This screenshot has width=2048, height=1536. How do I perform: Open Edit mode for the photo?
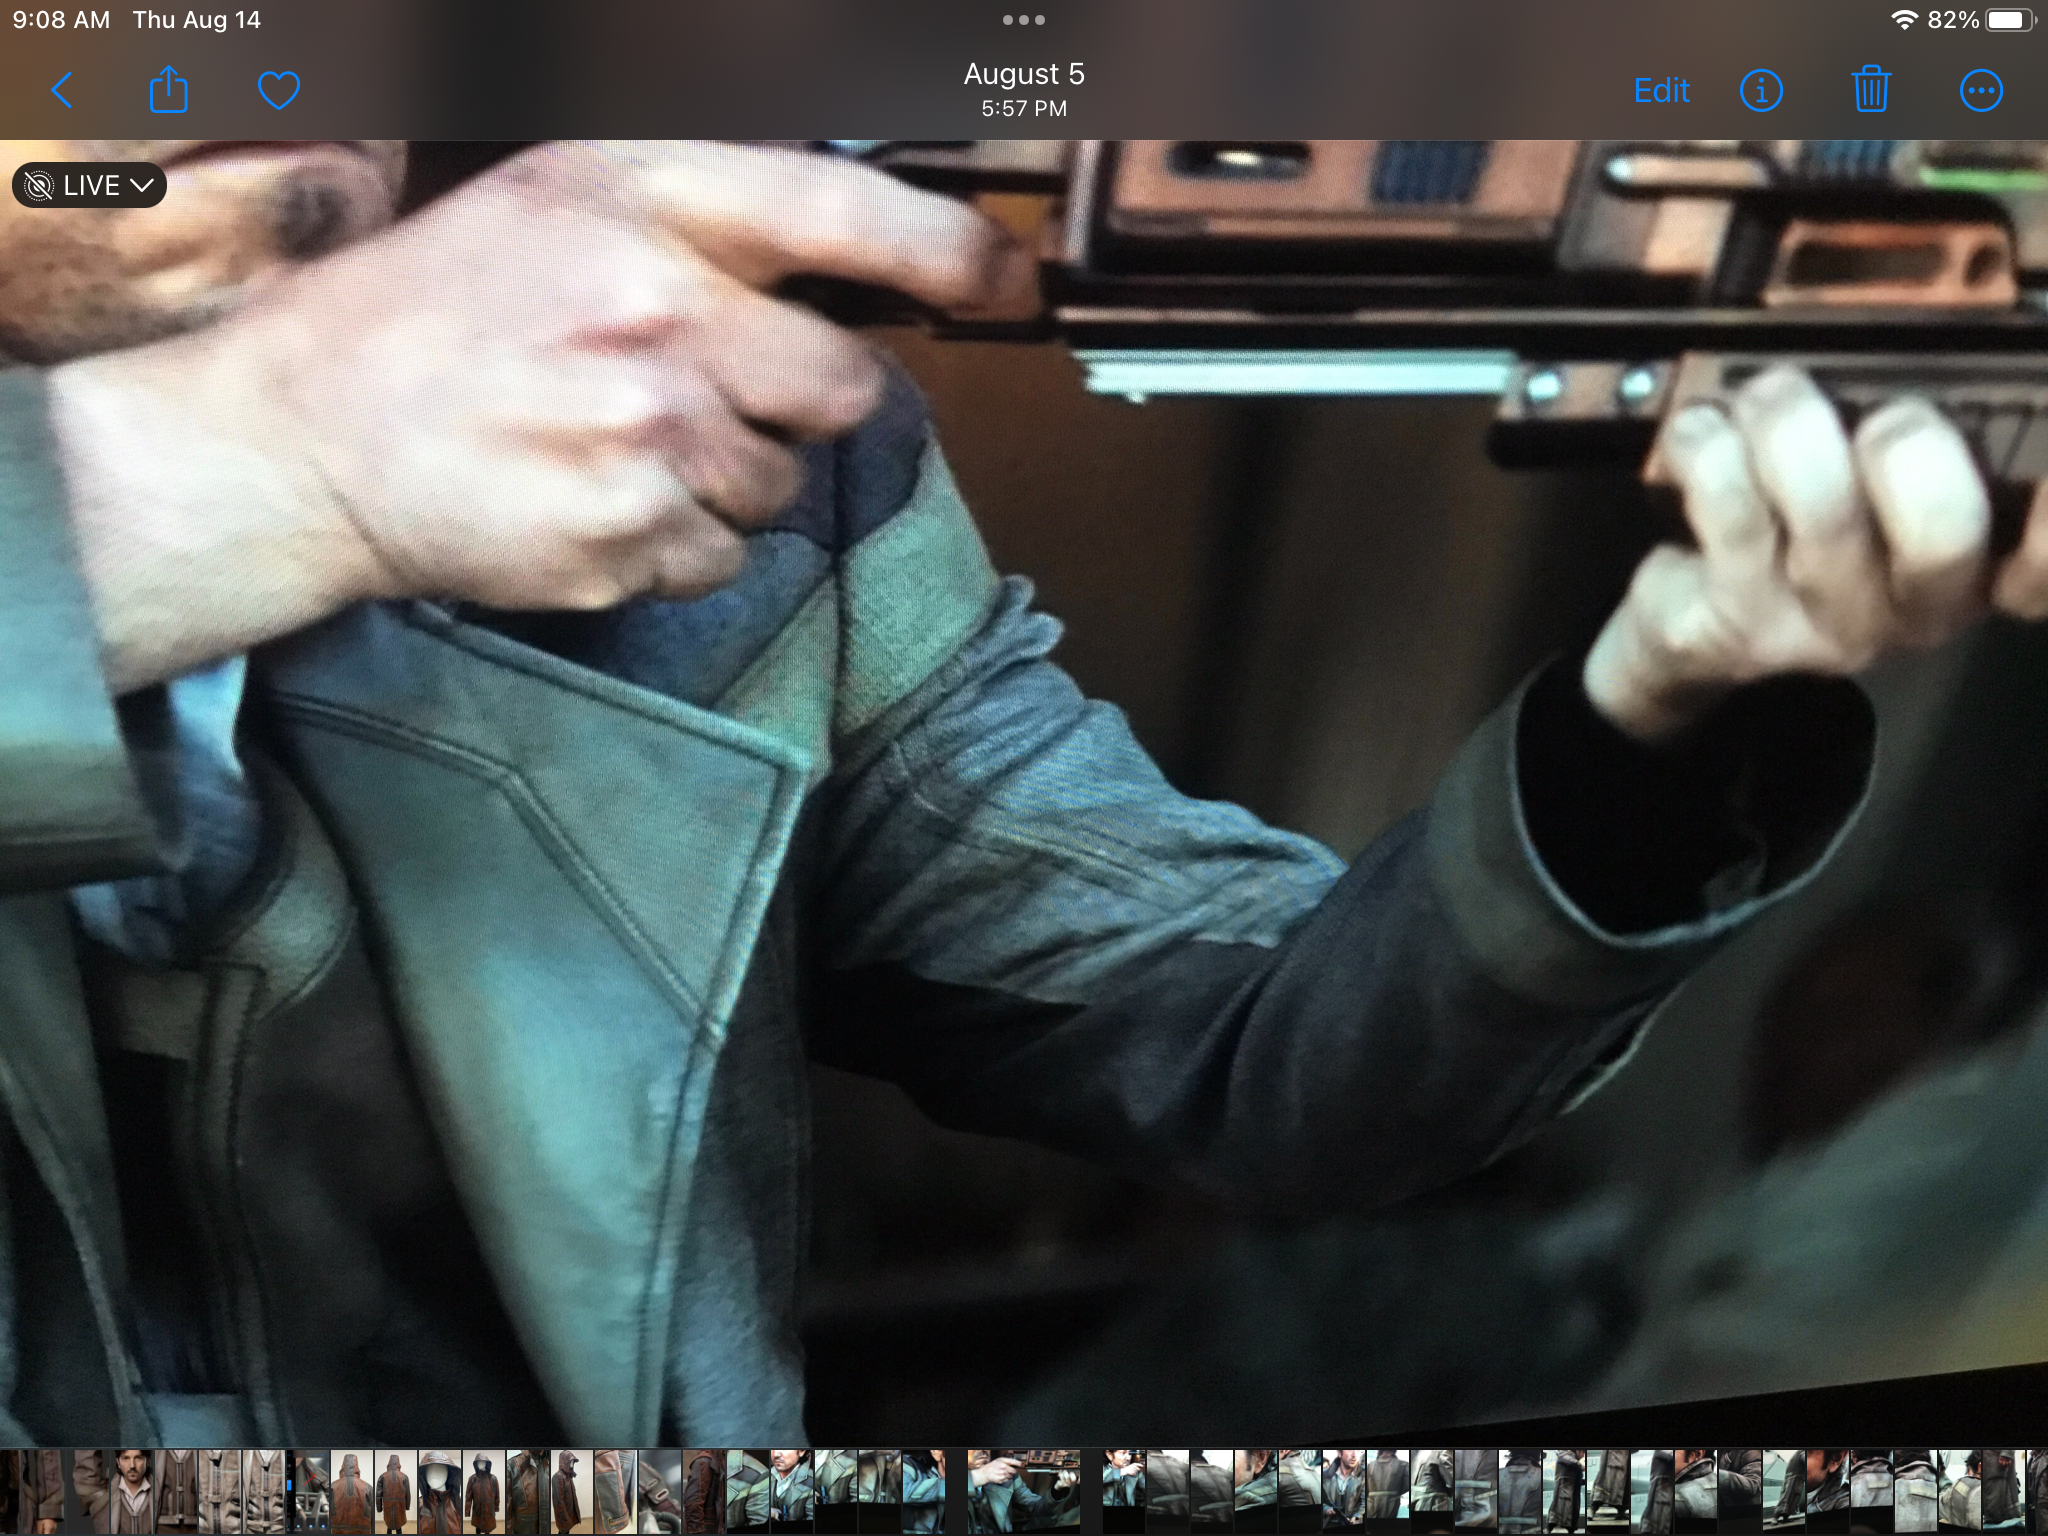(1661, 91)
